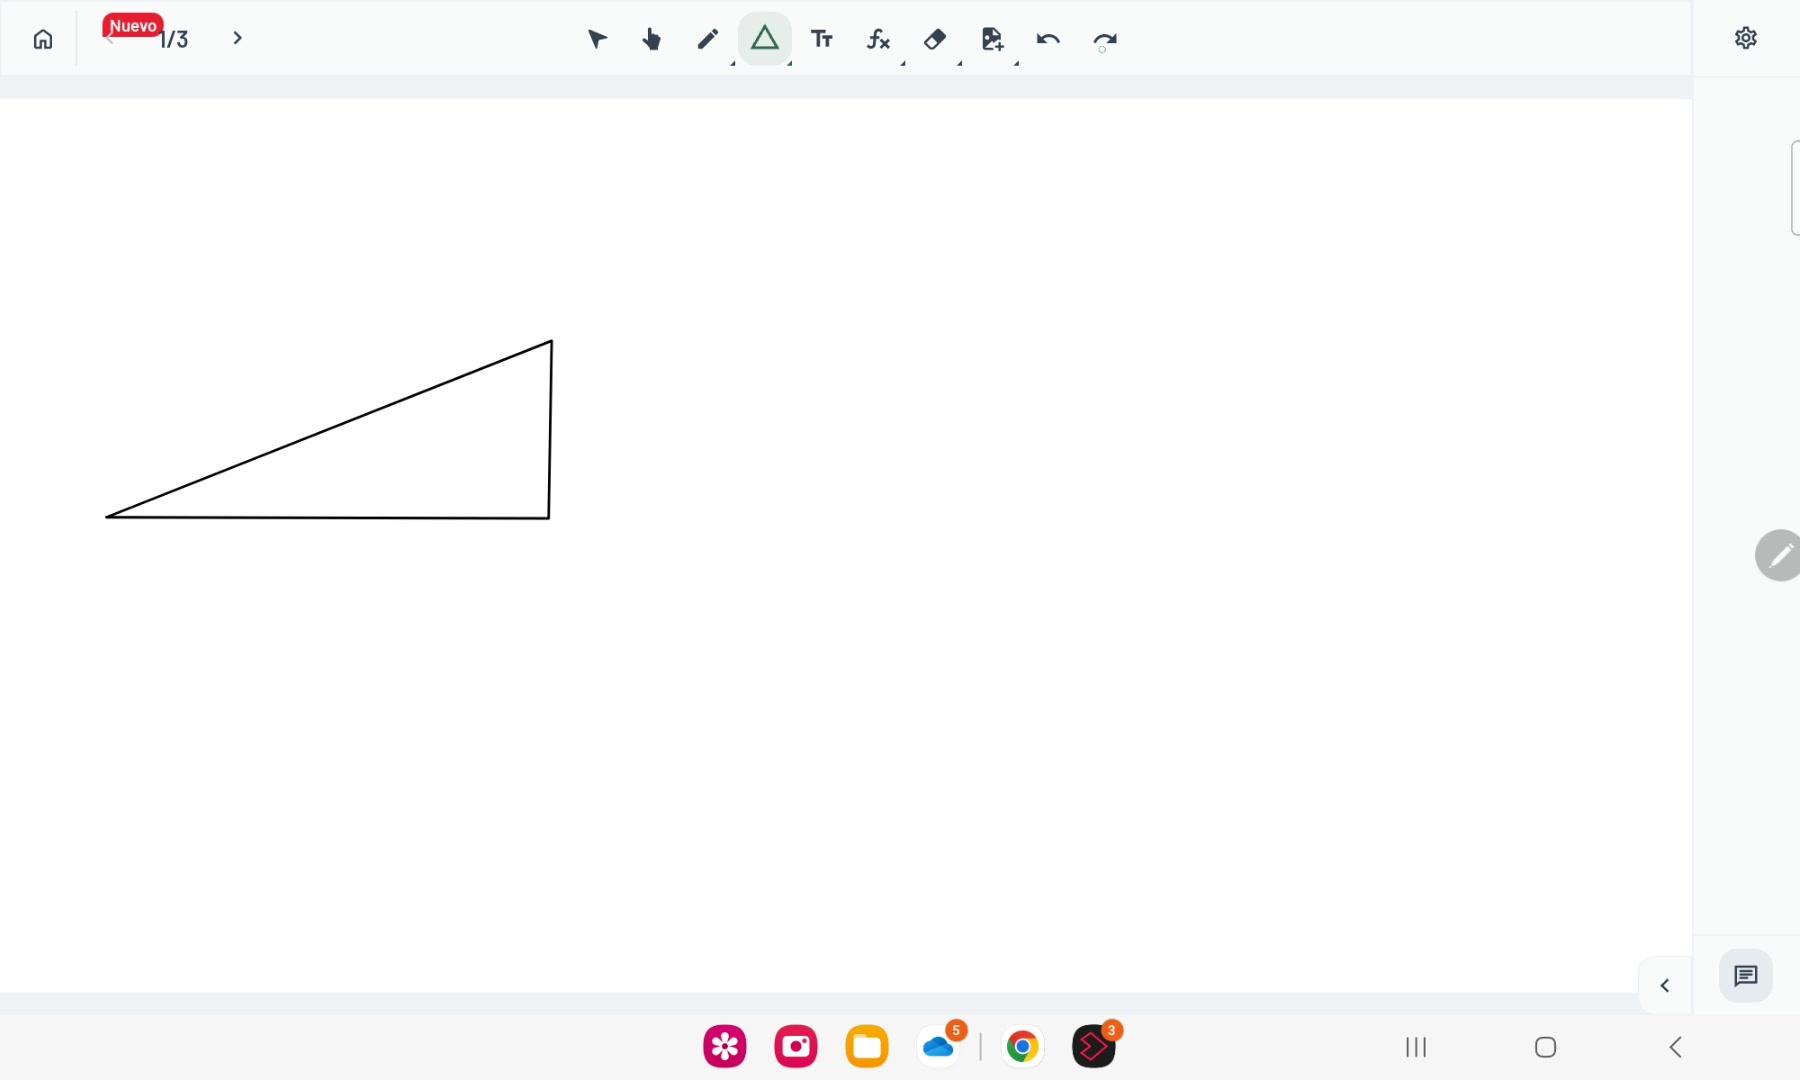Open the settings gear
The width and height of the screenshot is (1800, 1080).
pos(1746,38)
